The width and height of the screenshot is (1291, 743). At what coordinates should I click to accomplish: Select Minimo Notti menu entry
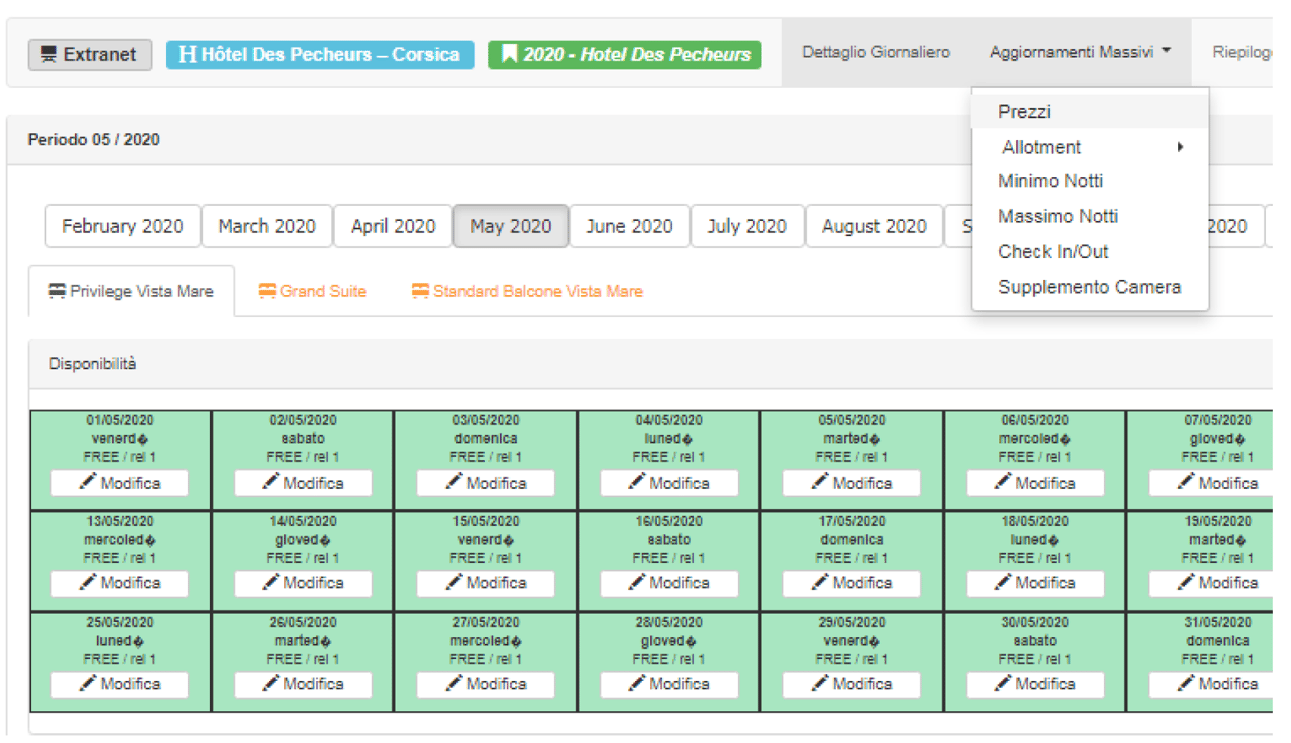coord(1090,181)
